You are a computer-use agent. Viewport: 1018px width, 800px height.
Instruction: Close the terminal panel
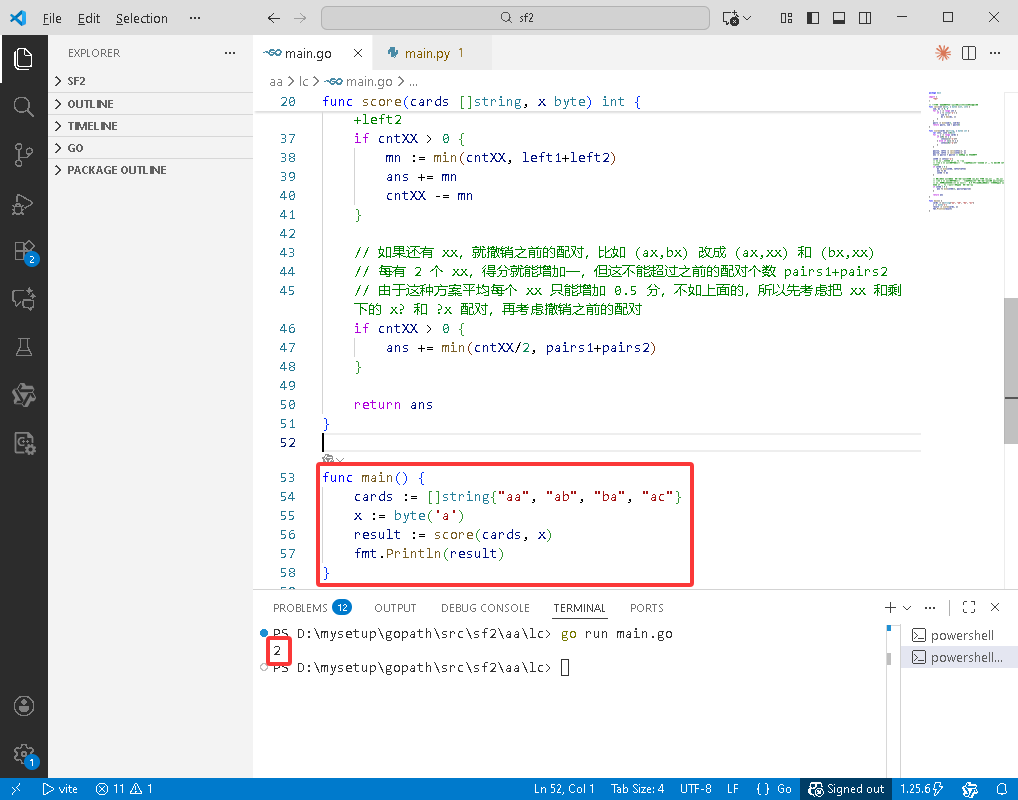click(x=995, y=607)
